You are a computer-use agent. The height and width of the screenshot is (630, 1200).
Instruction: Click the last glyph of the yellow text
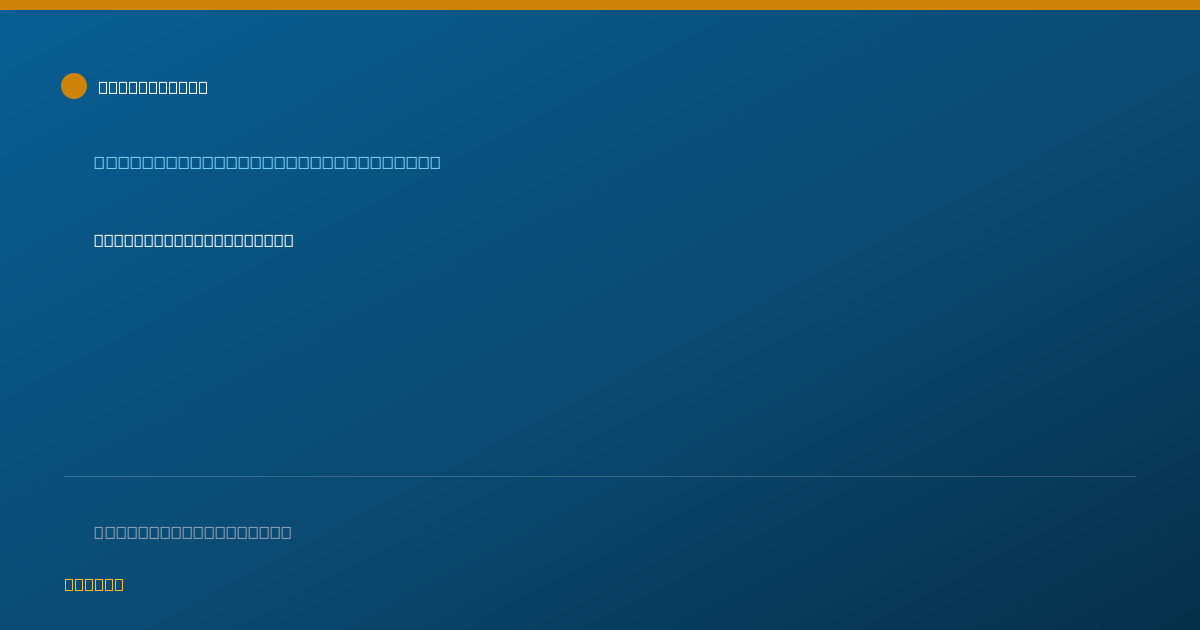click(118, 584)
